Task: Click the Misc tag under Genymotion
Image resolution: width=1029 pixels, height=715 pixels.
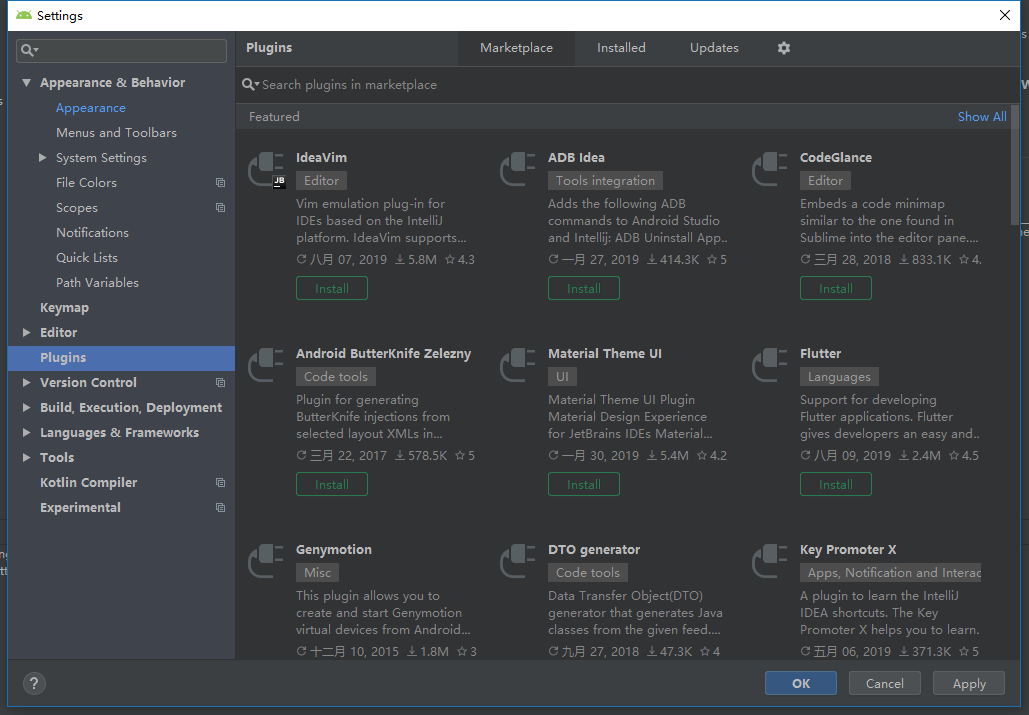Action: coord(318,573)
